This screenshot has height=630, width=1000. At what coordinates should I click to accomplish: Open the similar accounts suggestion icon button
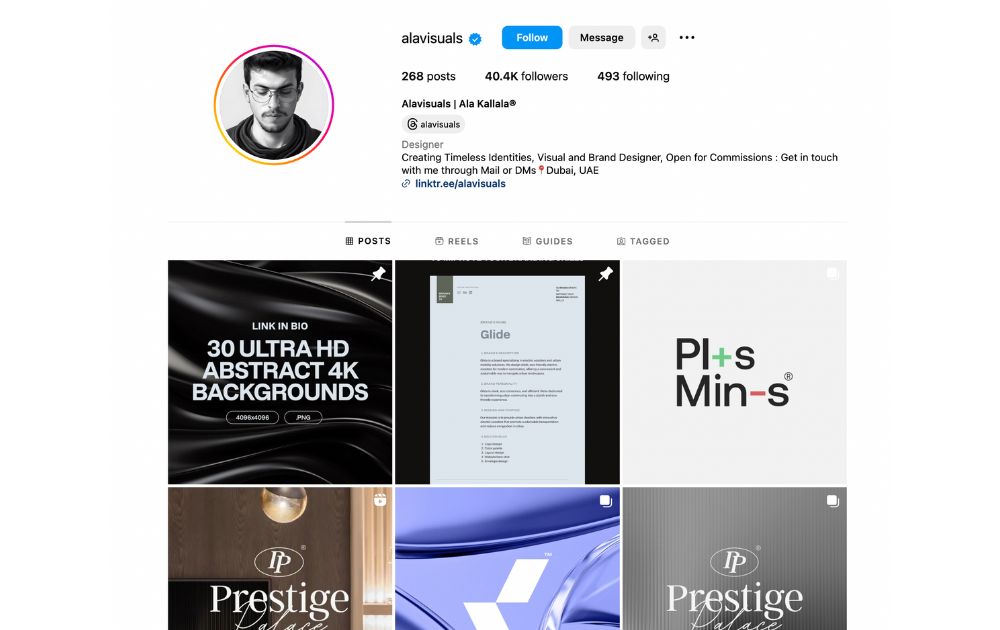tap(653, 38)
